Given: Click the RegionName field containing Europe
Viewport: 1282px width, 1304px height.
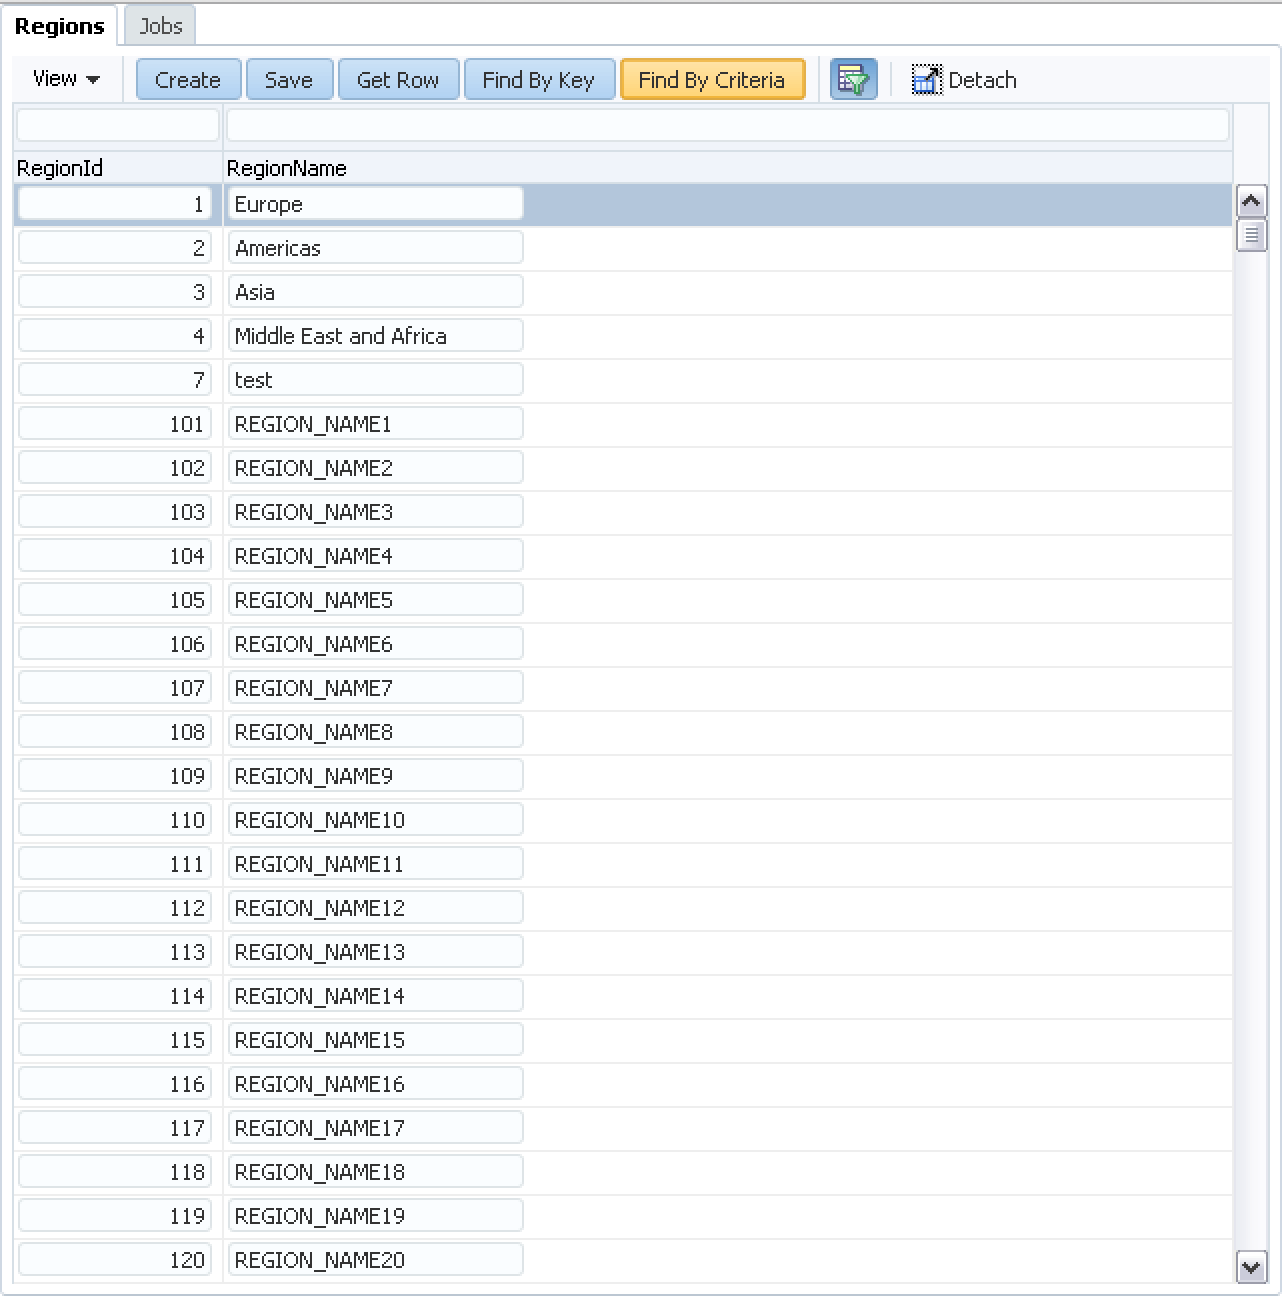Looking at the screenshot, I should 375,204.
